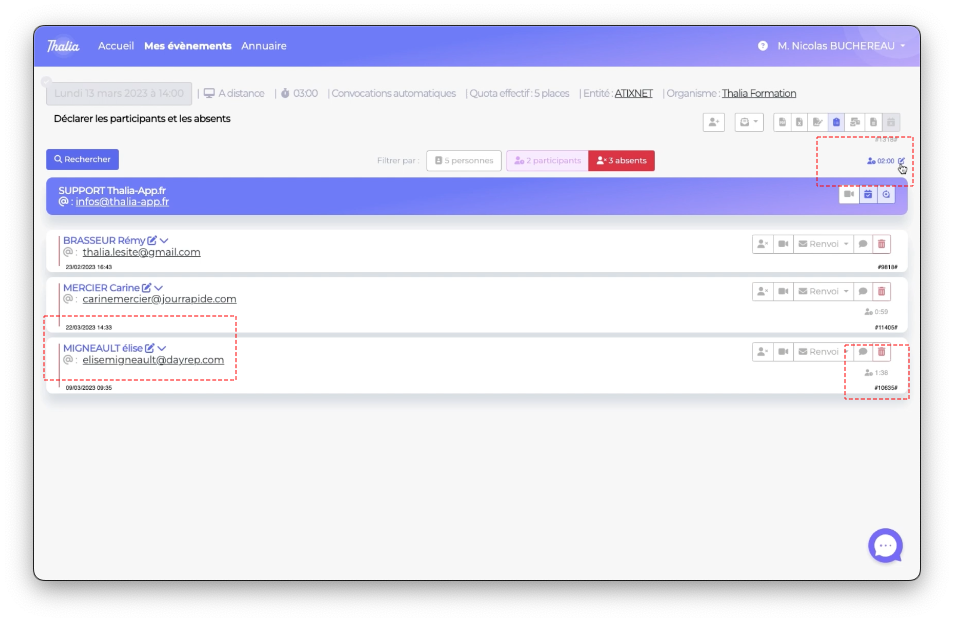This screenshot has width=954, height=622.
Task: Toggle the 2 participants filter
Action: tap(547, 161)
